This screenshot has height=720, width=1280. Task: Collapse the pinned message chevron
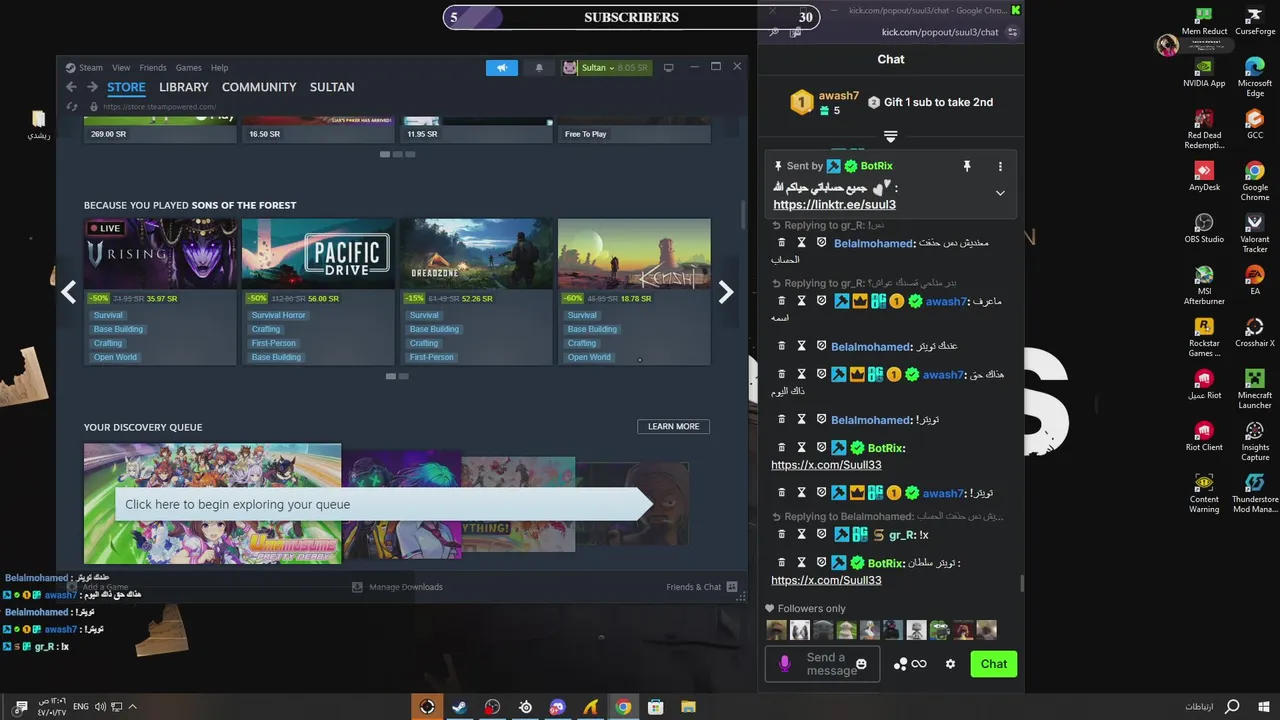click(1000, 193)
